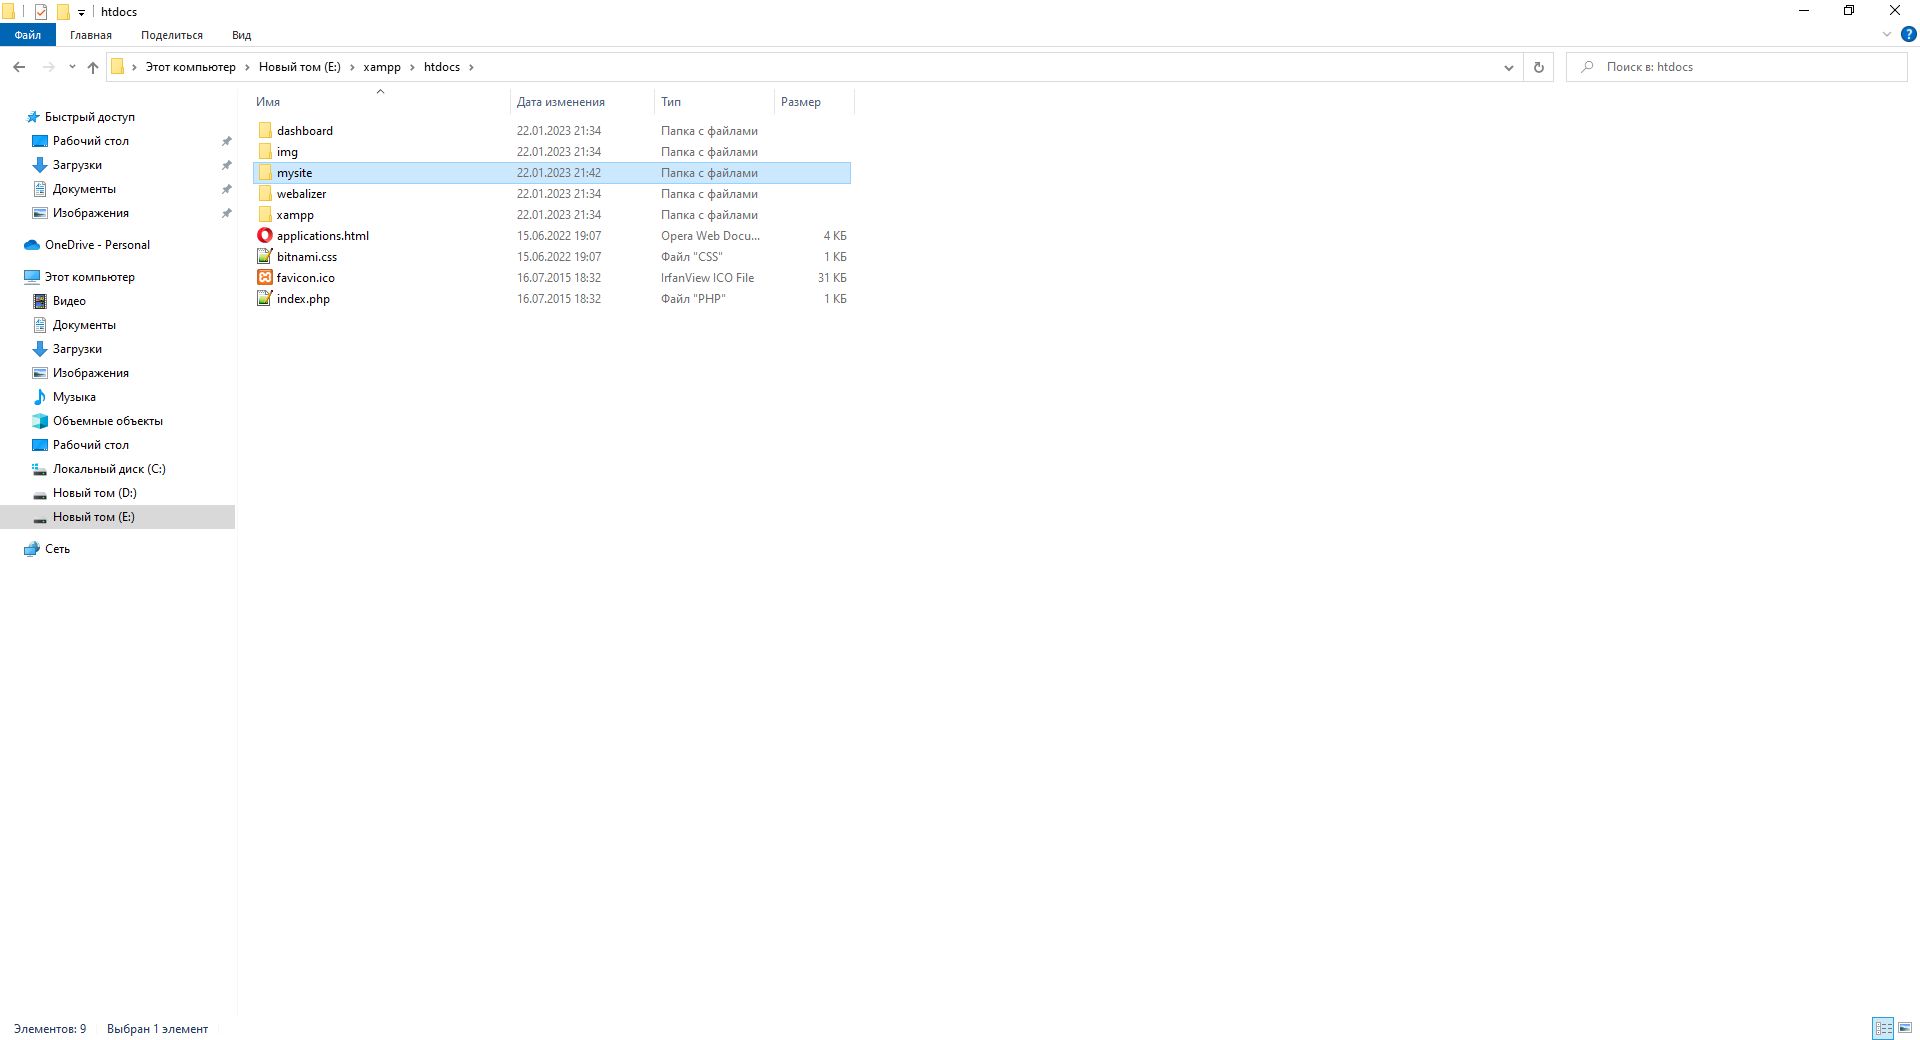Expand chevron after Этот компьютер in breadcrumb
This screenshot has width=1920, height=1040.
pos(247,67)
